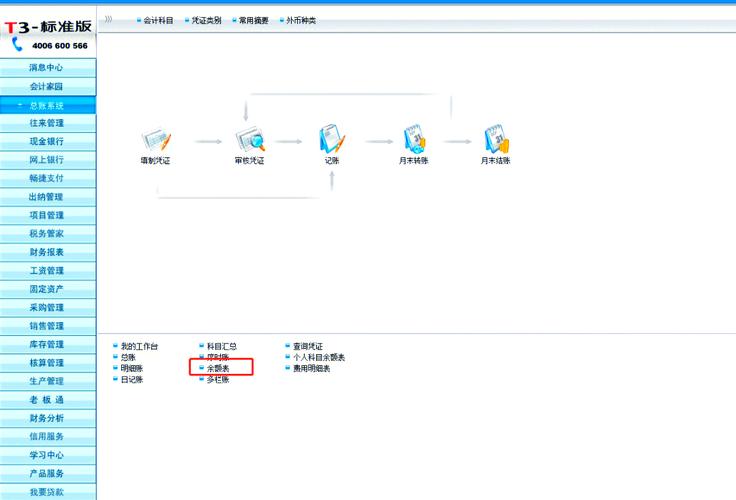The height and width of the screenshot is (500, 736).
Task: Select 出纳管理 in the sidebar
Action: [48, 197]
